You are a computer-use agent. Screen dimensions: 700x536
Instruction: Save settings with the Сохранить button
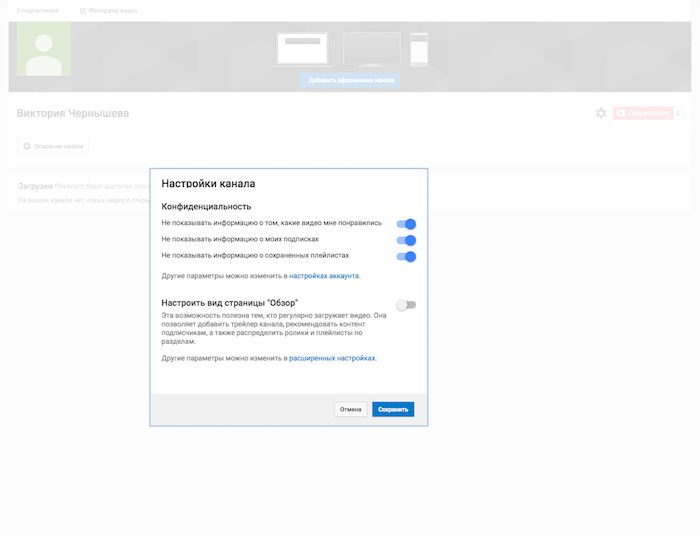pyautogui.click(x=393, y=409)
